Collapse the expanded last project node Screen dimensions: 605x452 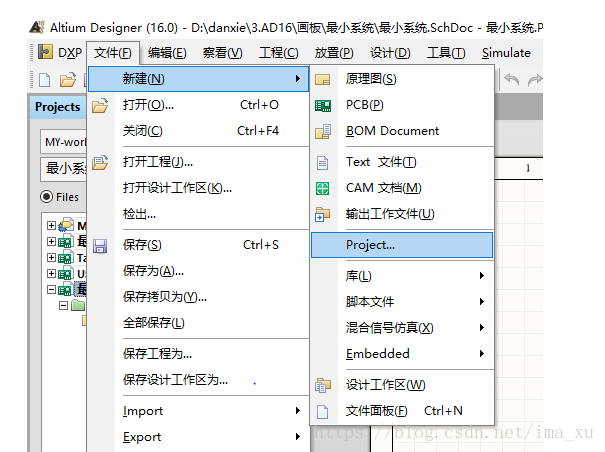pyautogui.click(x=52, y=290)
